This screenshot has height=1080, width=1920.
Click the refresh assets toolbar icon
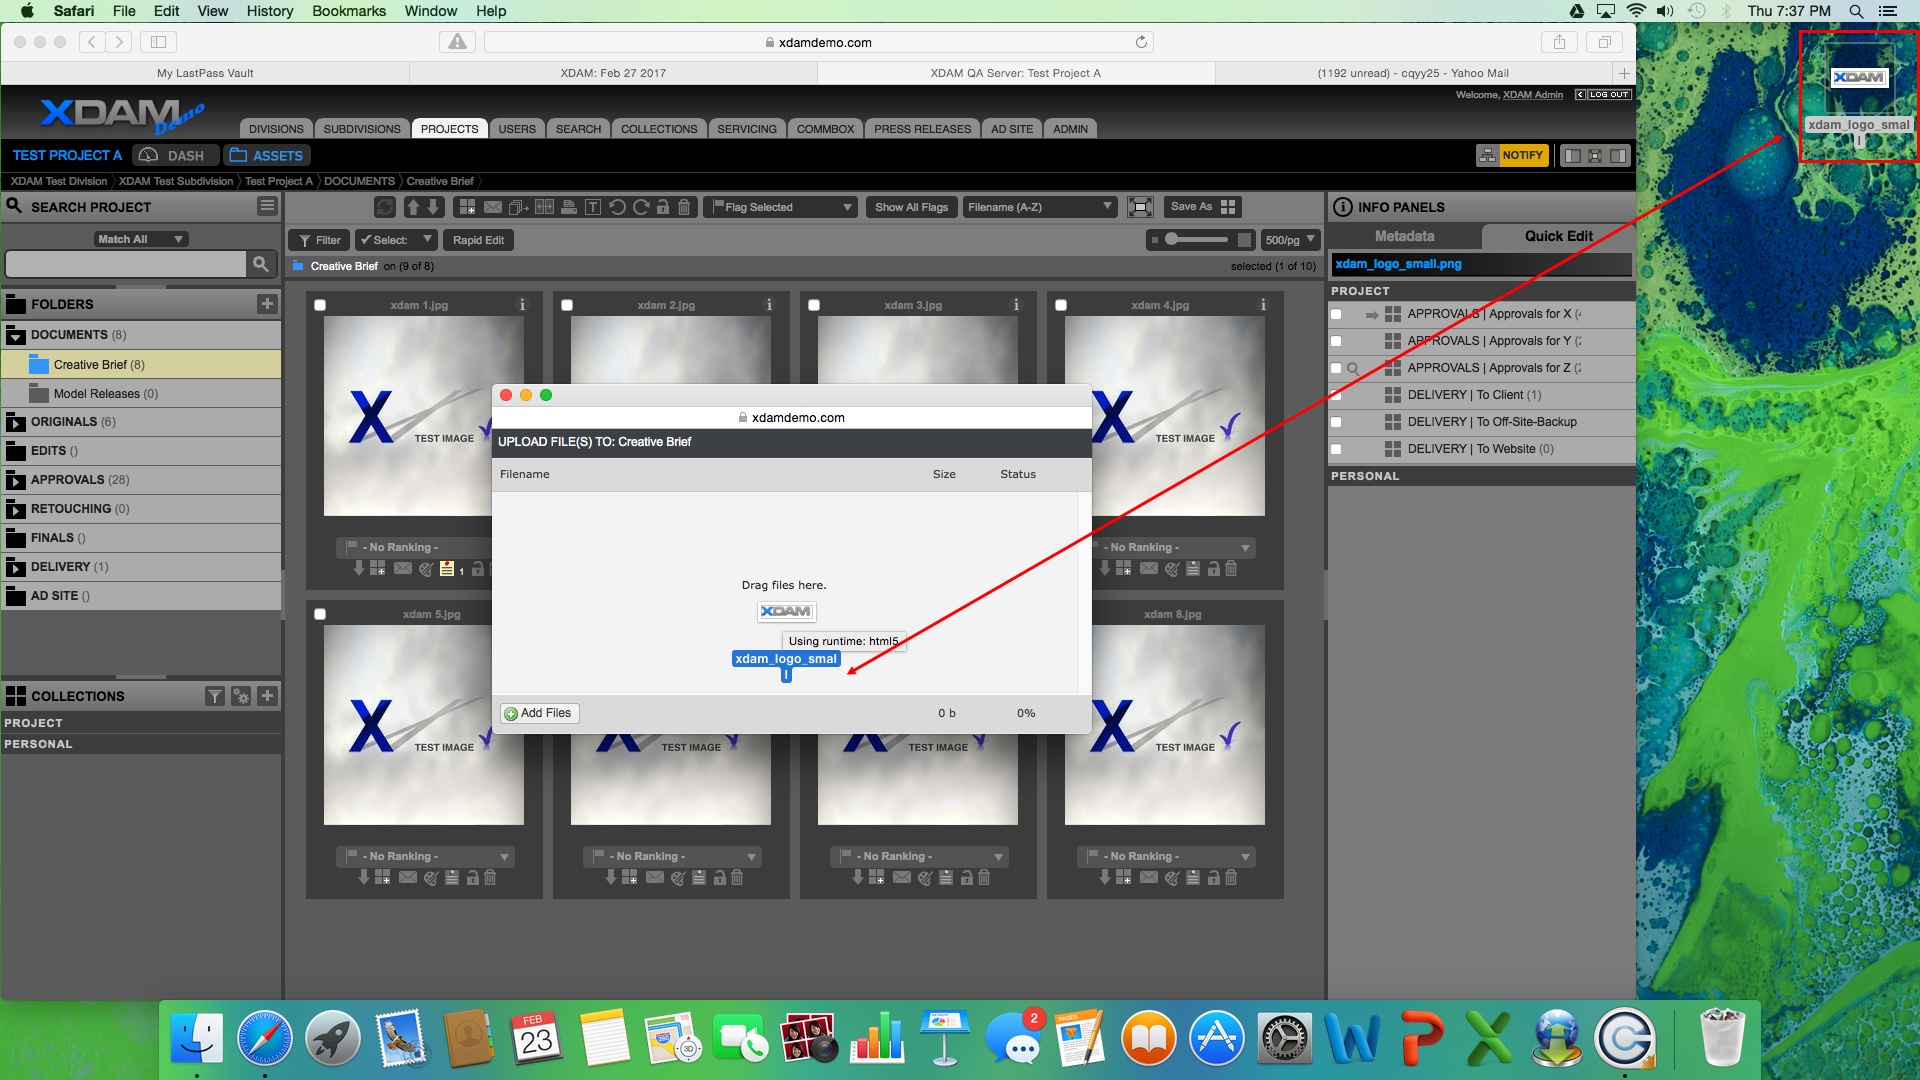(x=384, y=207)
